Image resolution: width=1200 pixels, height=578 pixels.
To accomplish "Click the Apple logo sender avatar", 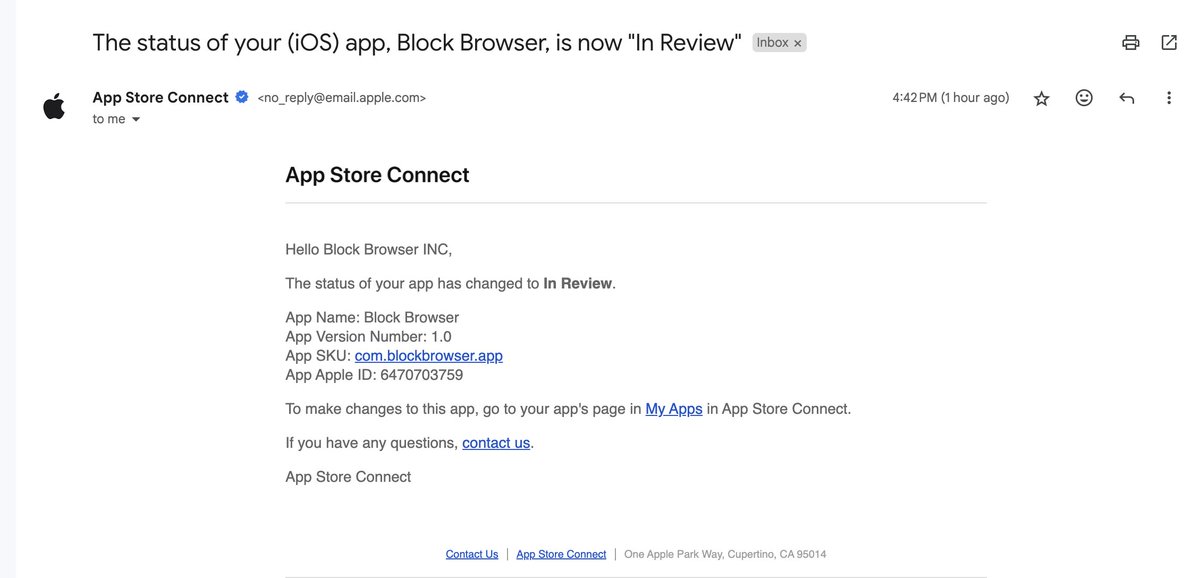I will (x=54, y=106).
